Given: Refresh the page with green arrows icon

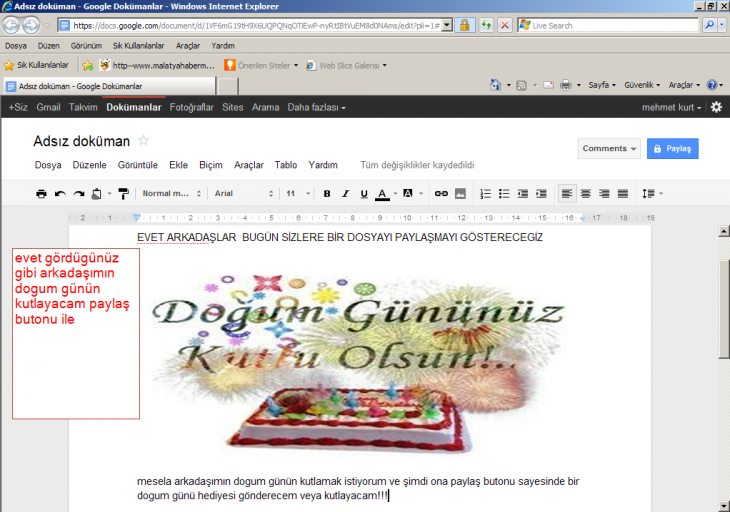Looking at the screenshot, I should point(486,25).
